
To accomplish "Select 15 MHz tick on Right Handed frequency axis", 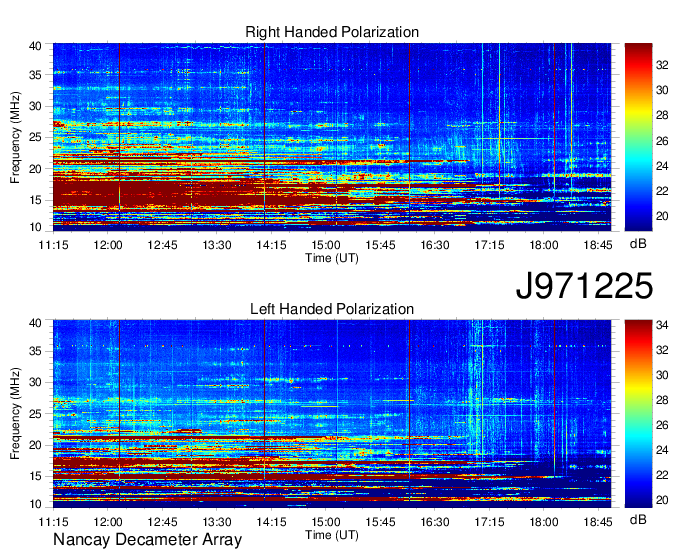I will [x=35, y=200].
